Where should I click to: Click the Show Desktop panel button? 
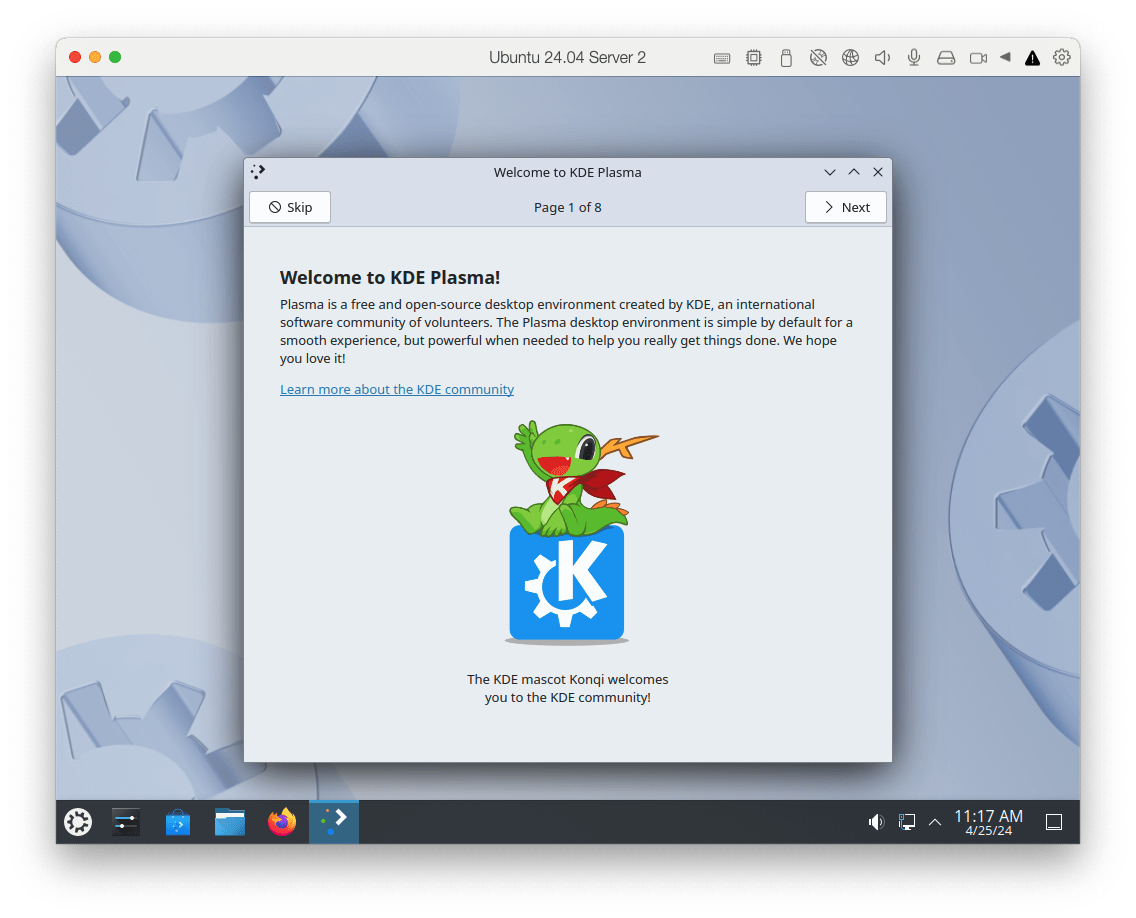point(1054,822)
